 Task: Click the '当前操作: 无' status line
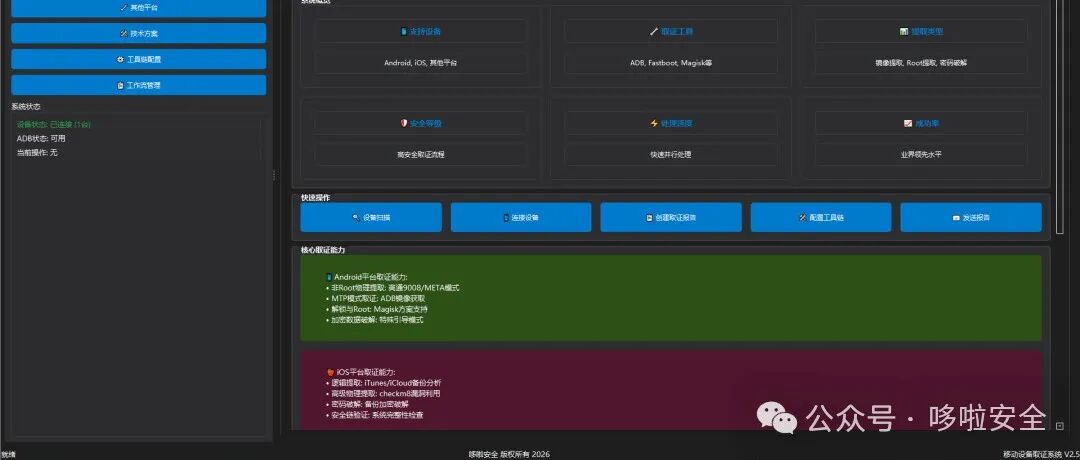pyautogui.click(x=37, y=152)
